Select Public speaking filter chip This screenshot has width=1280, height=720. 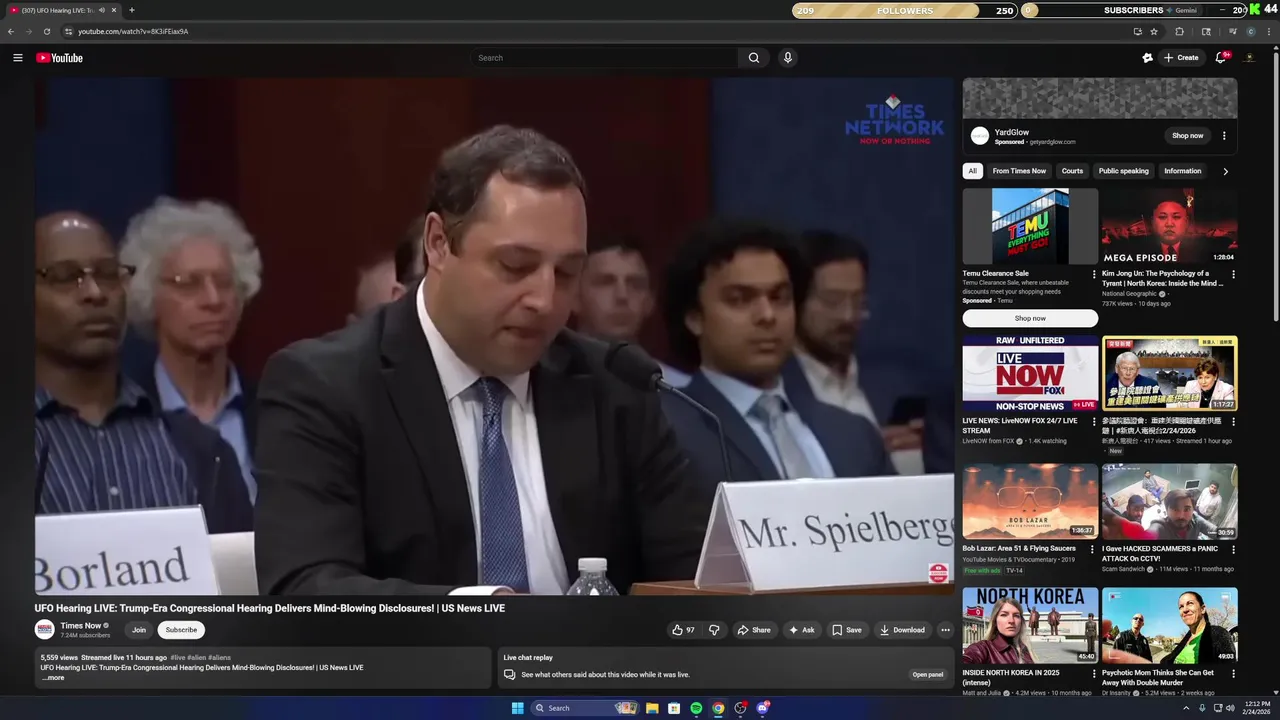(x=1123, y=171)
